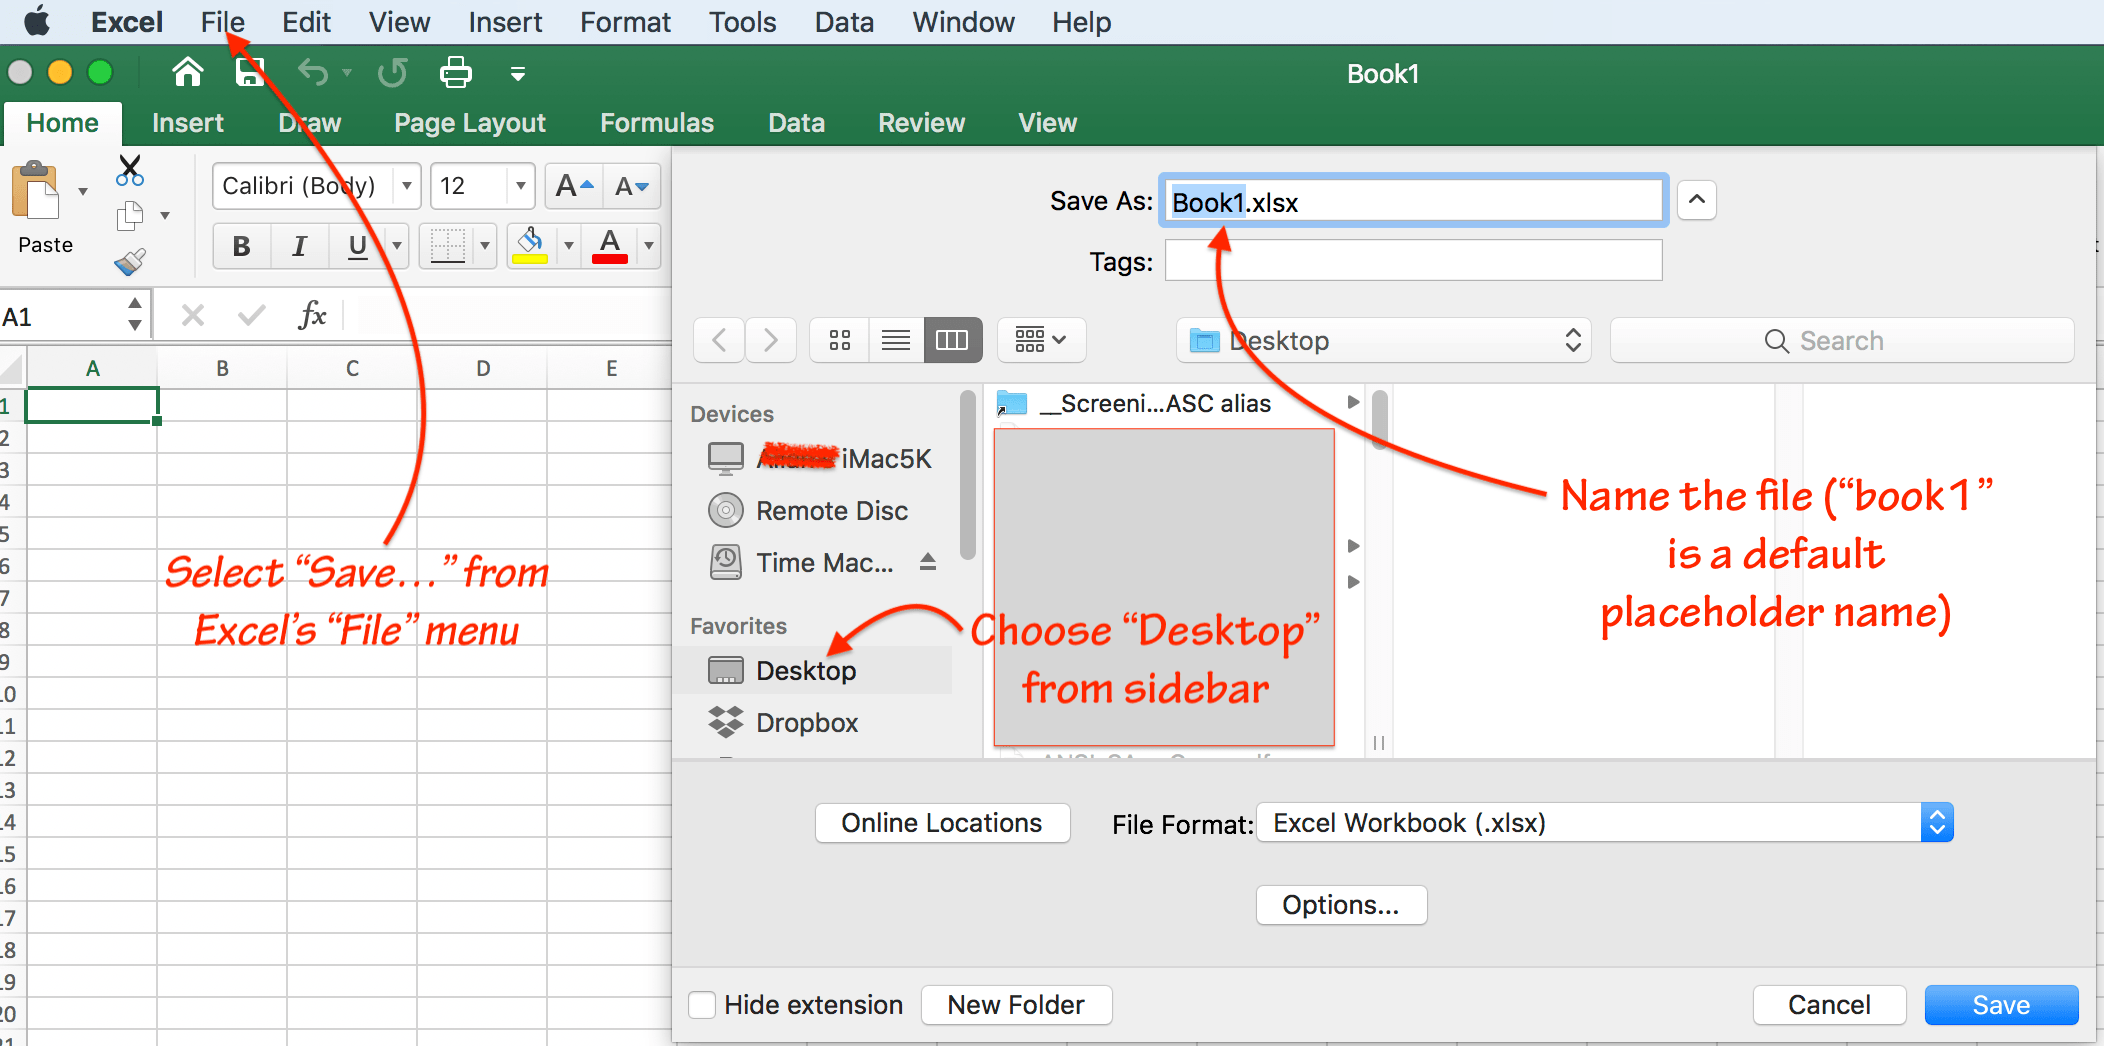Decrease font size with the A-down icon
Screen dimensions: 2104x1046
pyautogui.click(x=632, y=186)
